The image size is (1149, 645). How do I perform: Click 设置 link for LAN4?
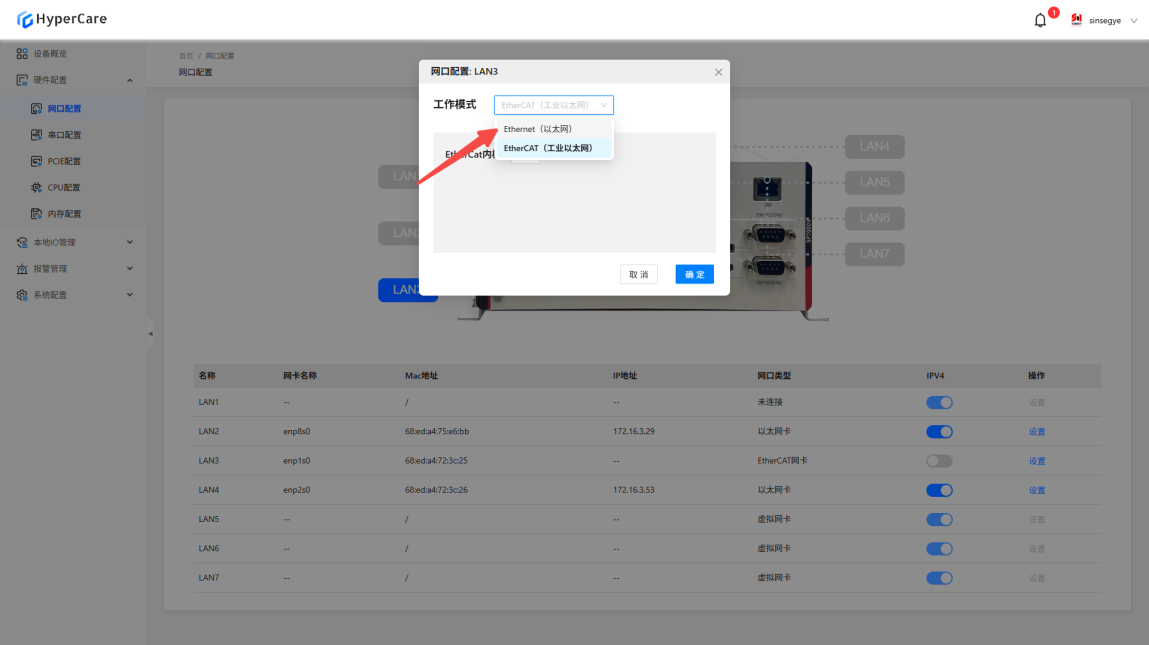tap(1036, 490)
